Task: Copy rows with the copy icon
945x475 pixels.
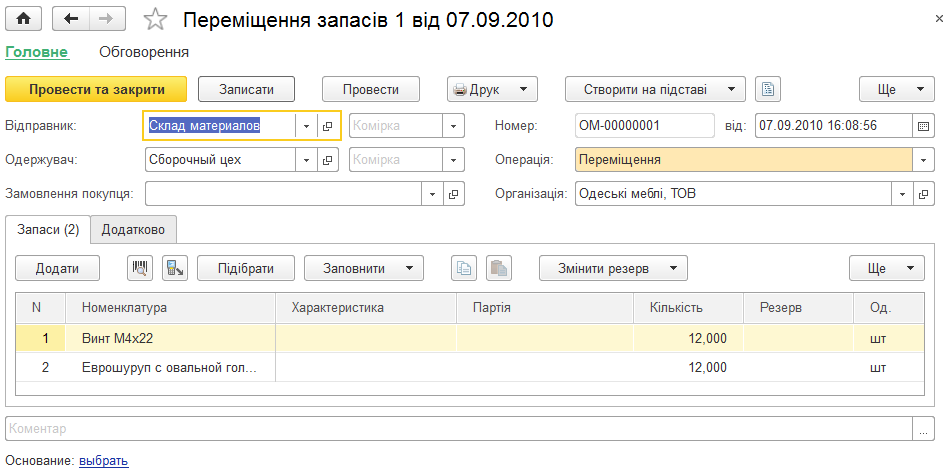Action: click(464, 268)
